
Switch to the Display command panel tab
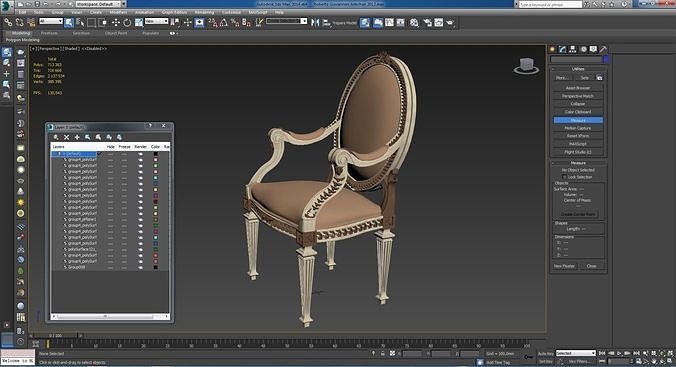594,49
